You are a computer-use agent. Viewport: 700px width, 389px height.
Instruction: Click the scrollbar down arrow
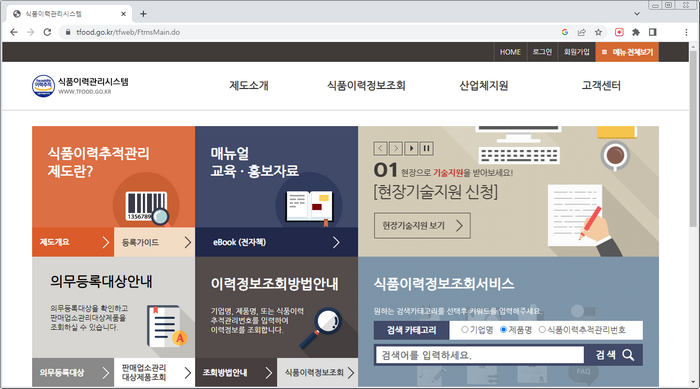(693, 383)
